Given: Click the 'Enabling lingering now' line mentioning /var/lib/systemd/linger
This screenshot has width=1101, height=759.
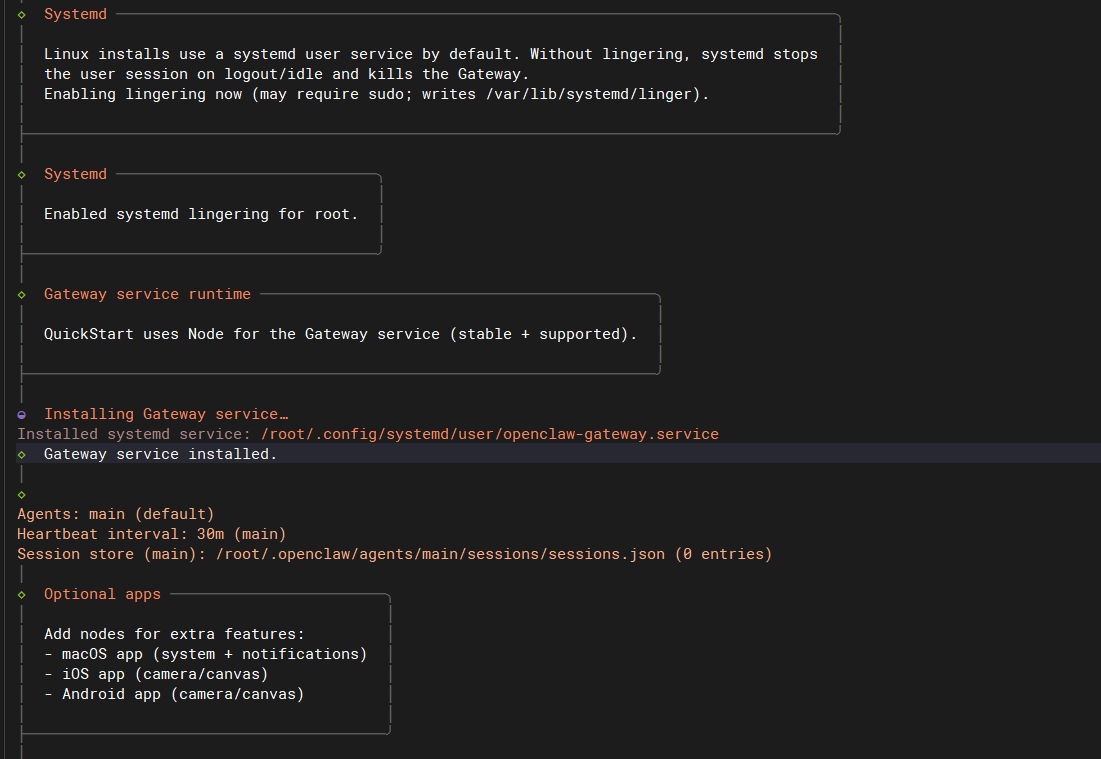Looking at the screenshot, I should tap(376, 94).
